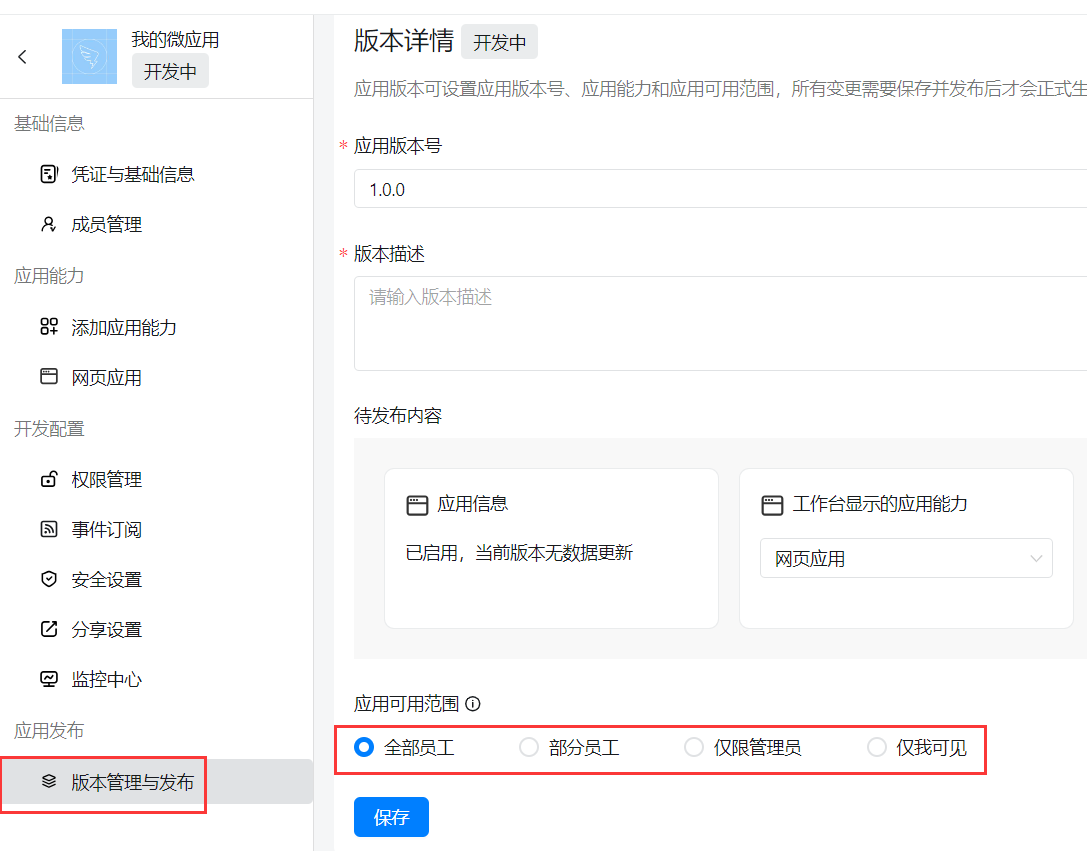This screenshot has height=851, width=1087.
Task: Select the 部分员工 radio option
Action: tap(529, 747)
